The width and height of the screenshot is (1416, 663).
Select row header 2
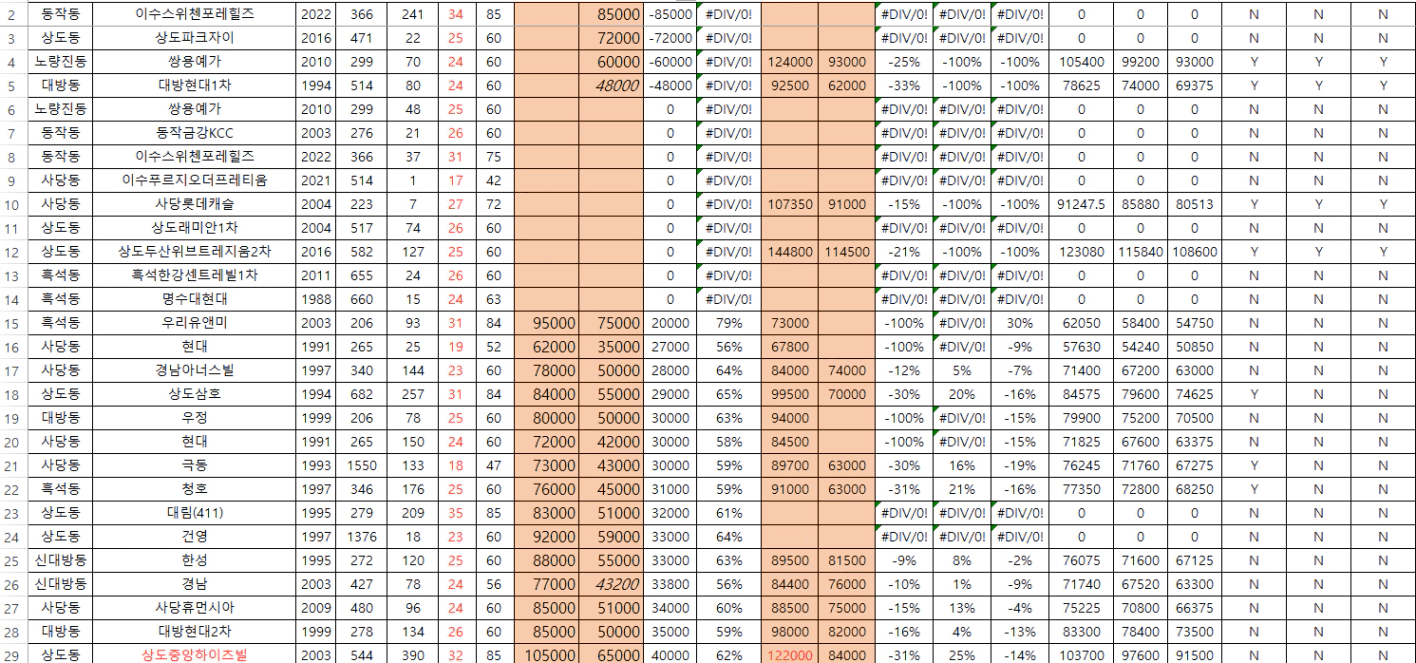10,17
